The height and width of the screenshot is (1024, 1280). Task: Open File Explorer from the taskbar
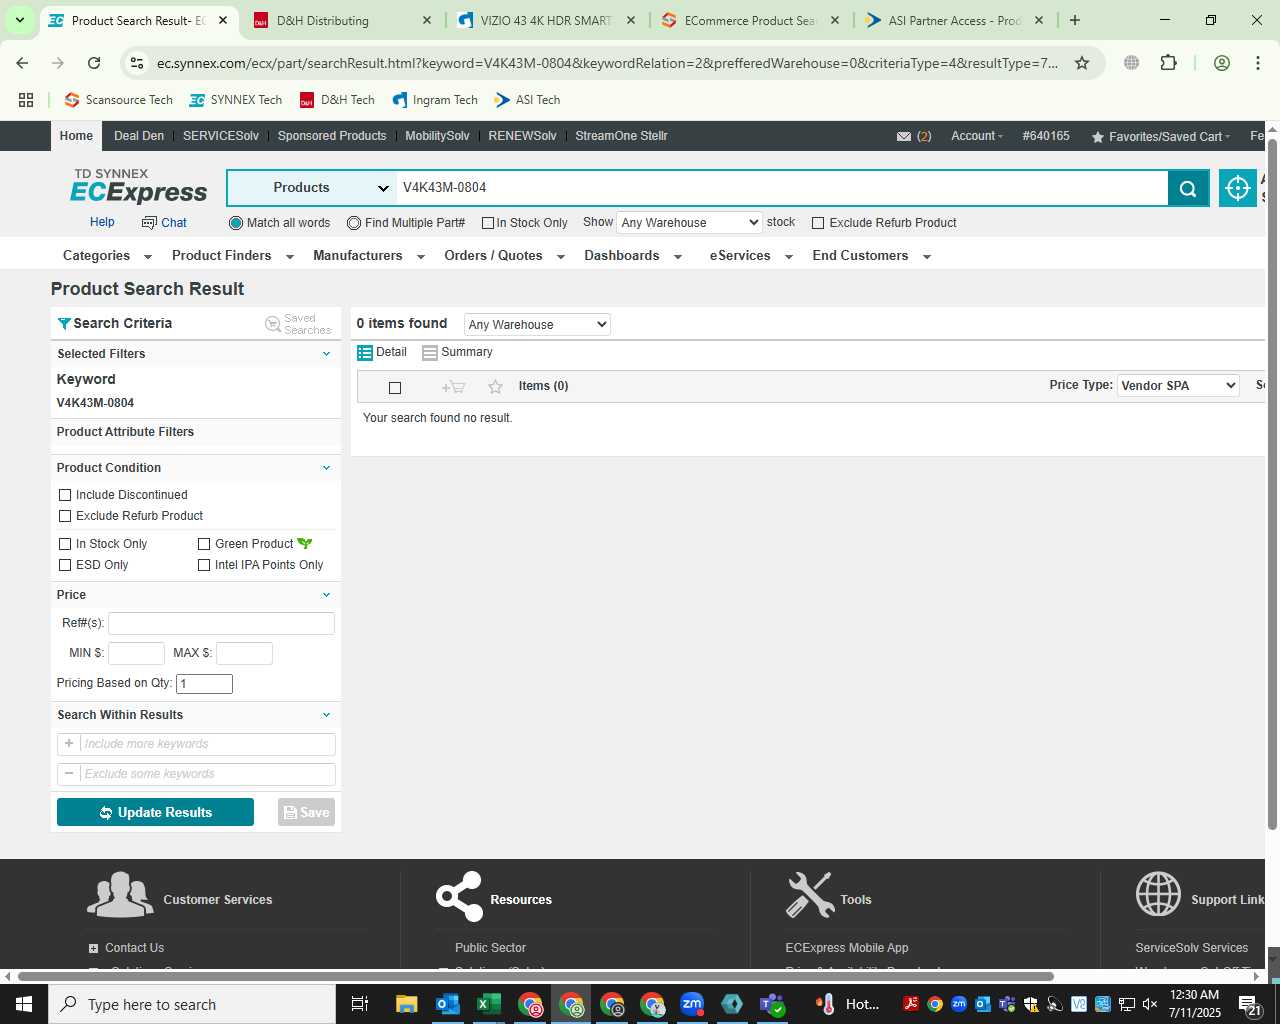(406, 1004)
